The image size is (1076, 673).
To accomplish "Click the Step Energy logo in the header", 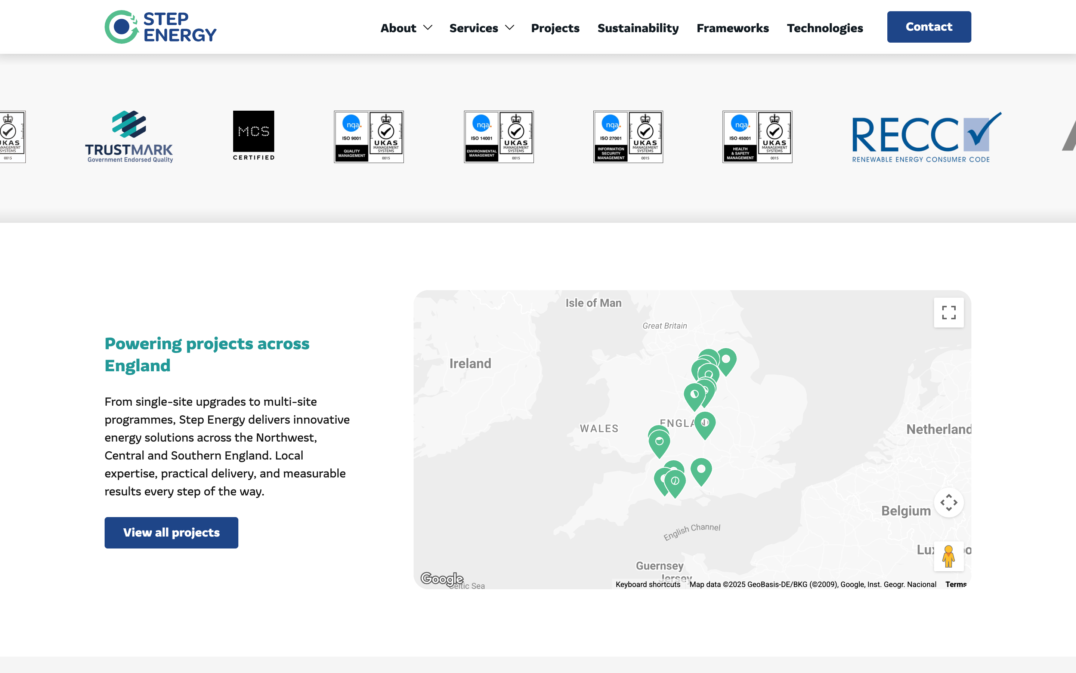I will (x=160, y=26).
